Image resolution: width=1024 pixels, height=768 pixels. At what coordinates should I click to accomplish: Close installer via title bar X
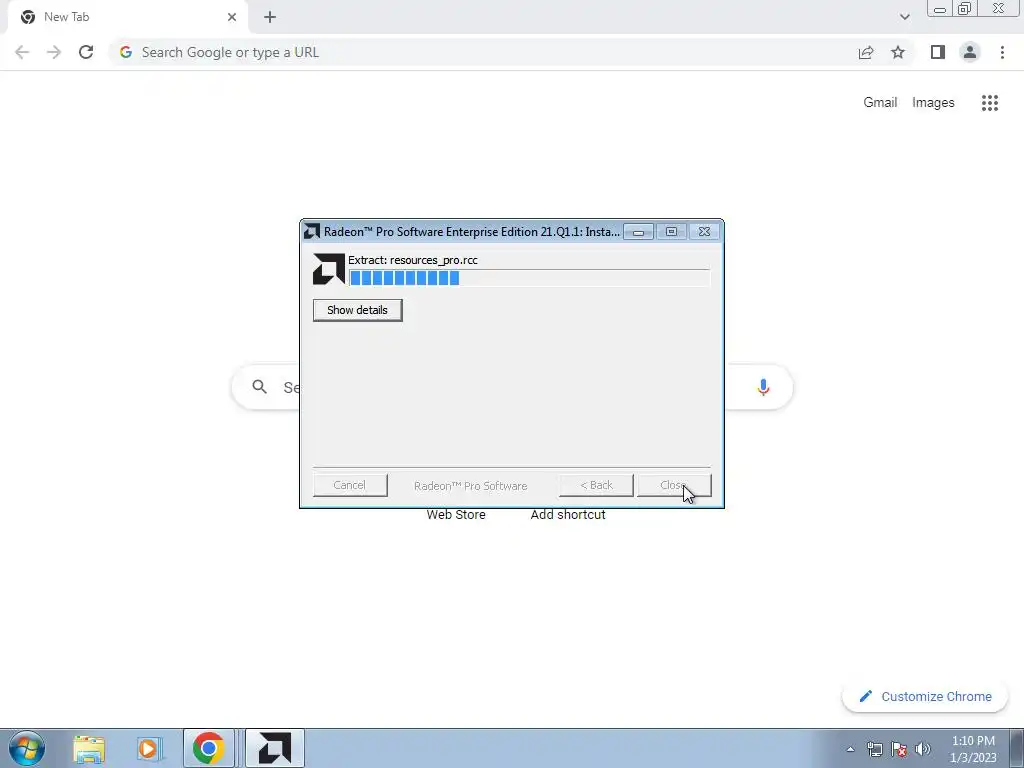point(704,232)
